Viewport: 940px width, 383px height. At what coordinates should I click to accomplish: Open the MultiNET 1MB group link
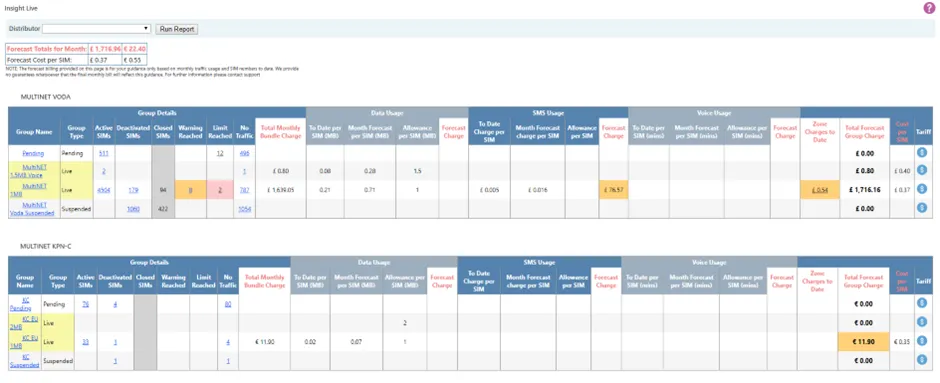click(x=30, y=190)
